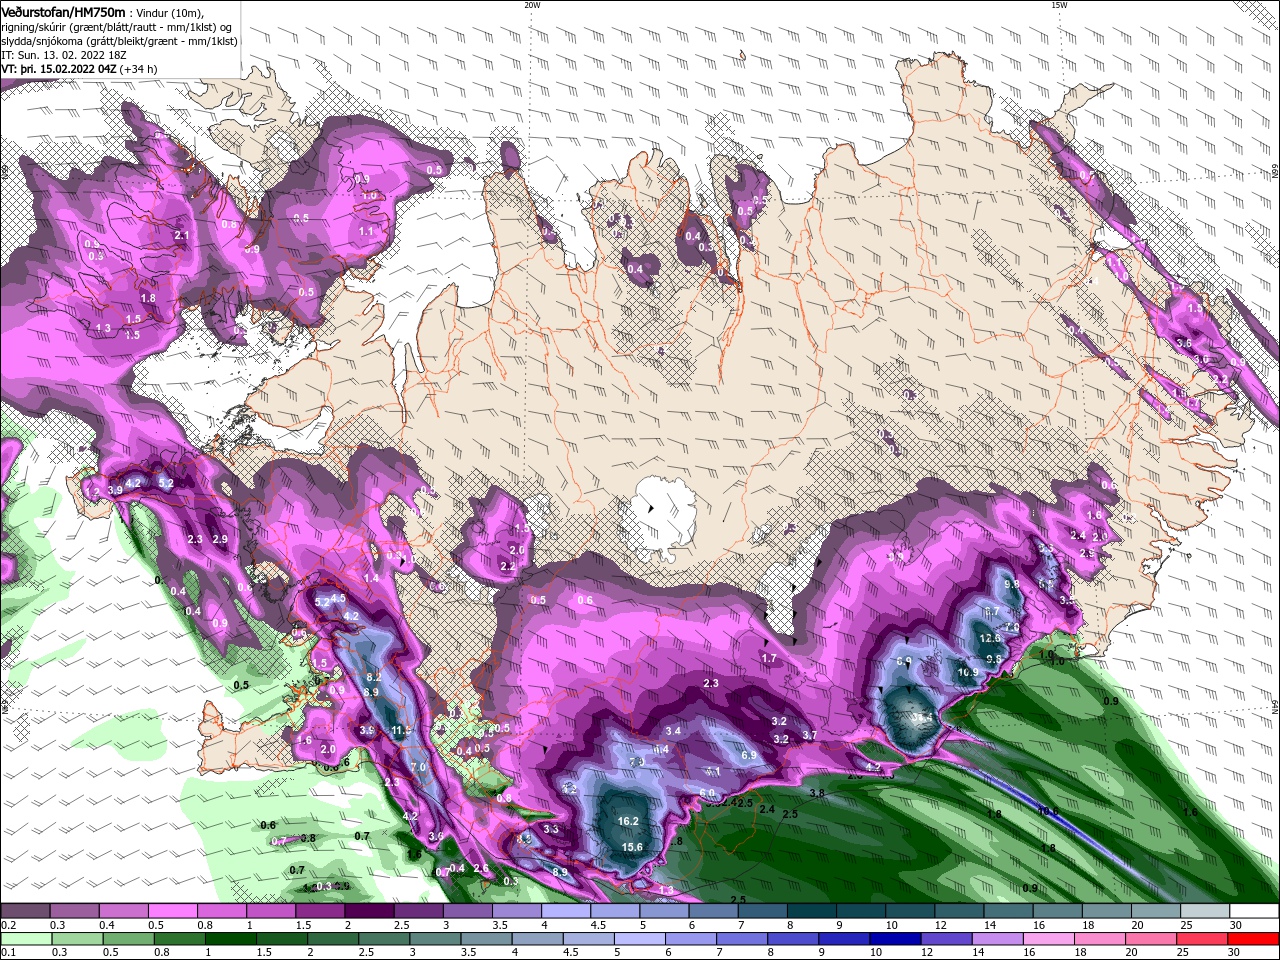The height and width of the screenshot is (960, 1280).
Task: Click the 10.9 precipitation value on map
Action: coord(968,673)
